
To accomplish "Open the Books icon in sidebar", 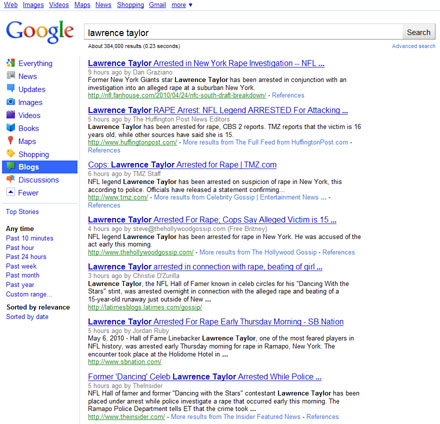I will [x=11, y=128].
